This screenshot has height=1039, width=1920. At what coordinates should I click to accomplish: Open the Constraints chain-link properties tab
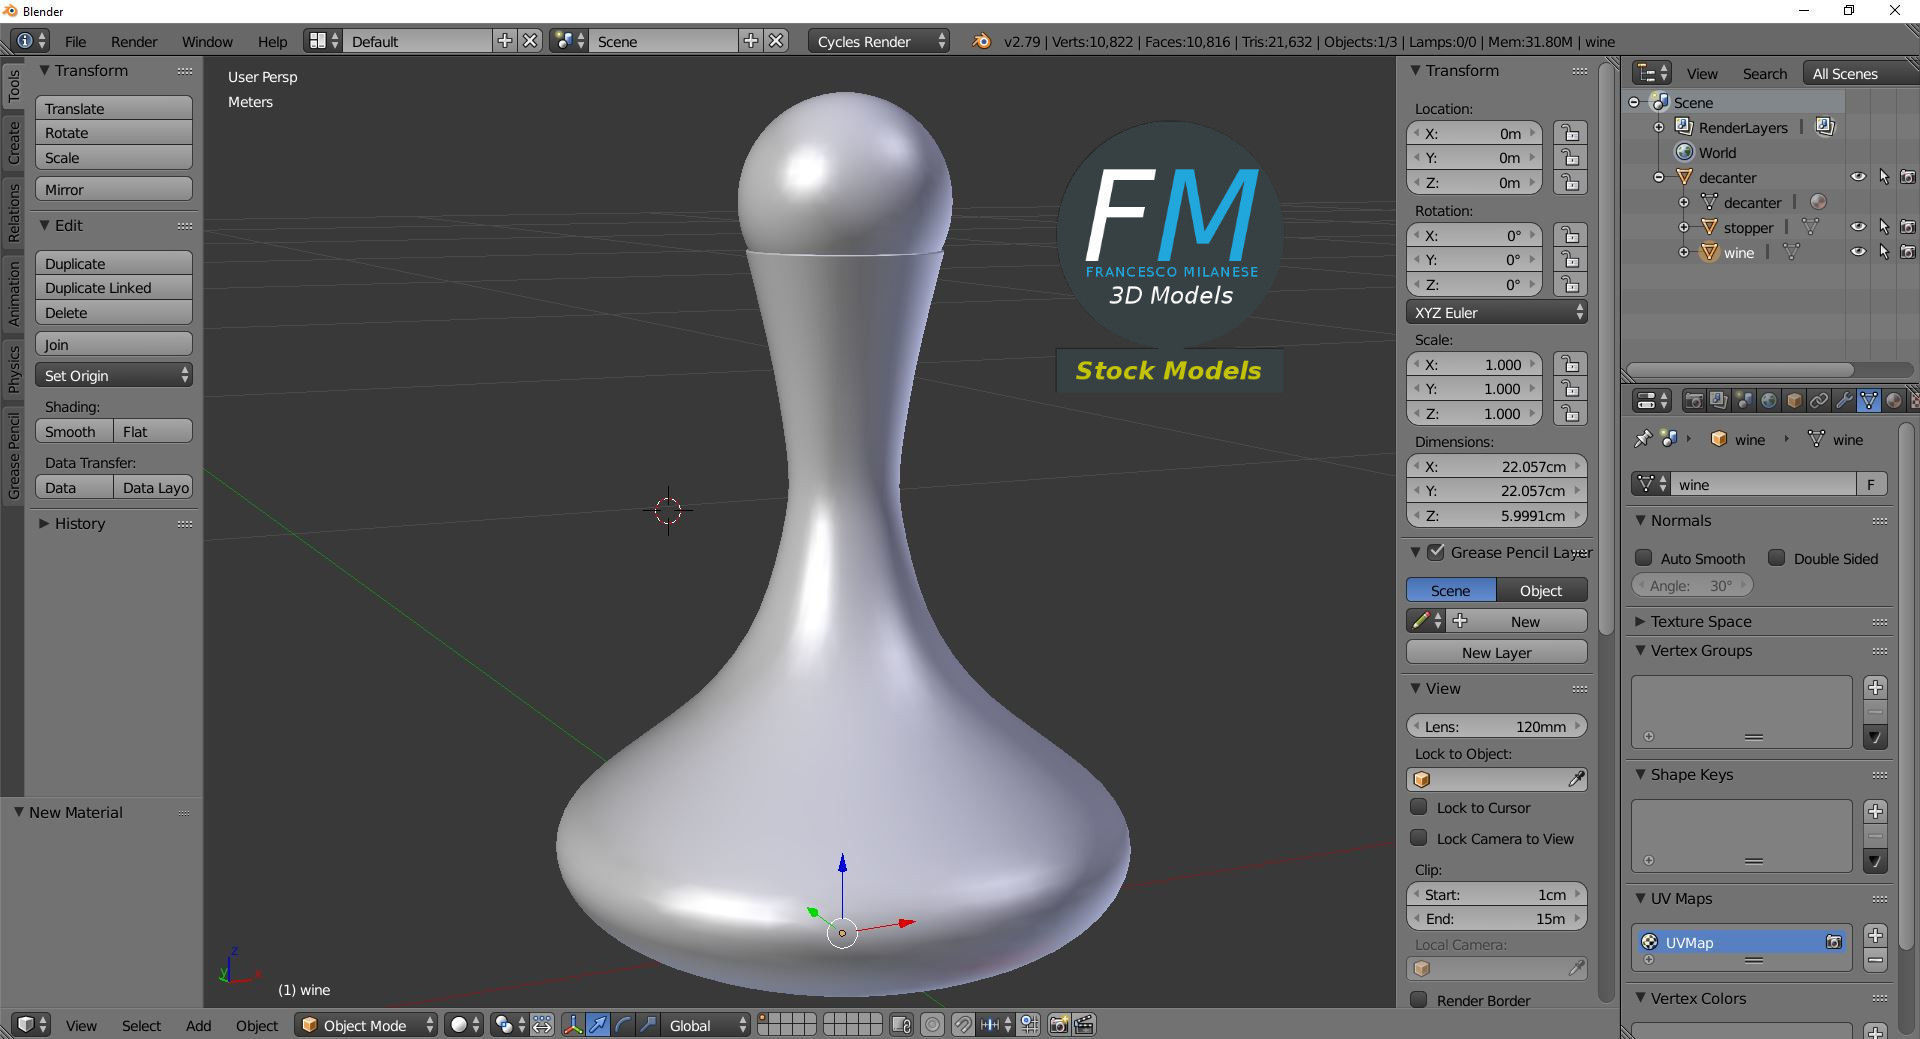point(1819,400)
